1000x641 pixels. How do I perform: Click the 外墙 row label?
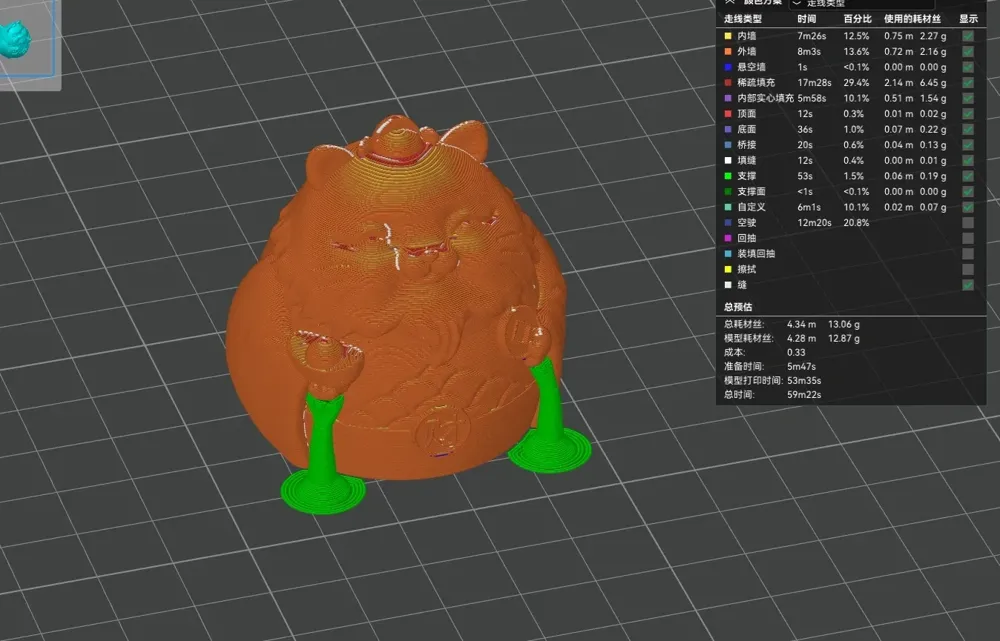pyautogui.click(x=747, y=51)
